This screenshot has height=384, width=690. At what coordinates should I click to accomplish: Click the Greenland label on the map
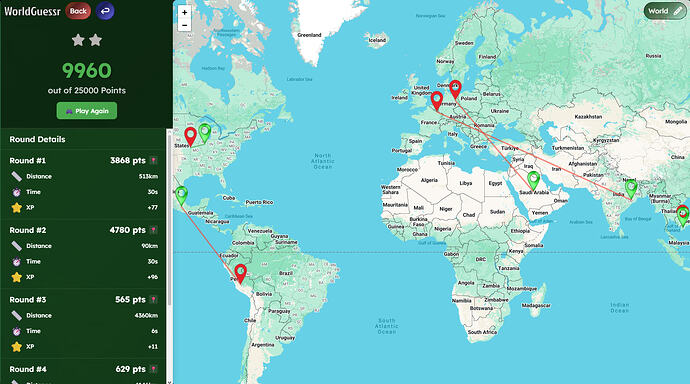[309, 35]
